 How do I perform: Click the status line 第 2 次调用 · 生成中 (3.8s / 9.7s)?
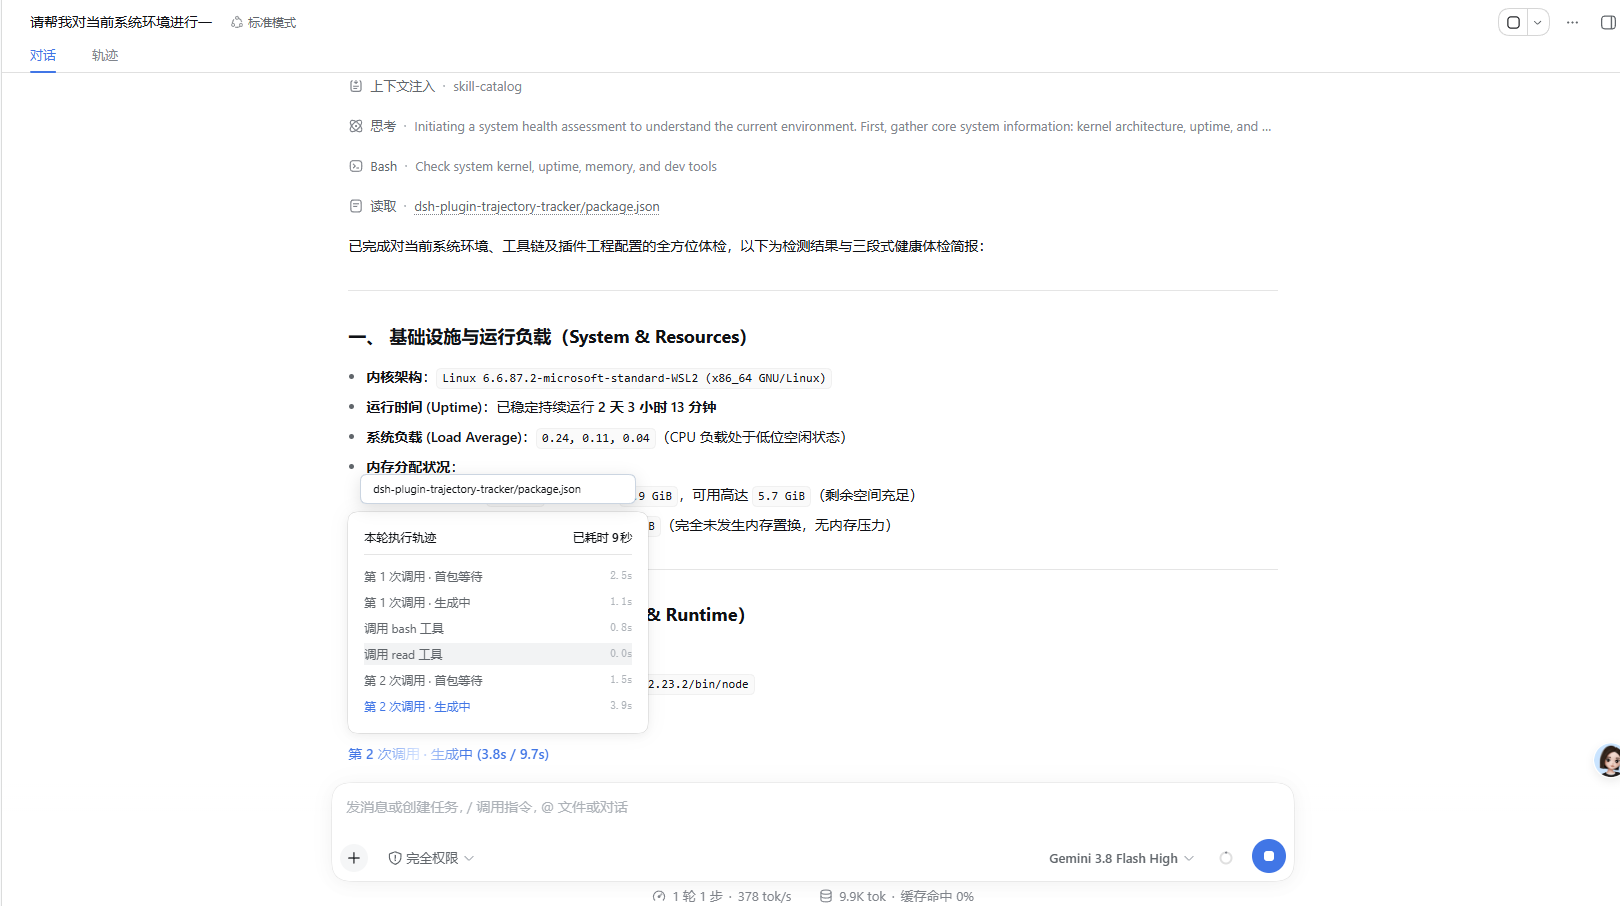coord(448,754)
